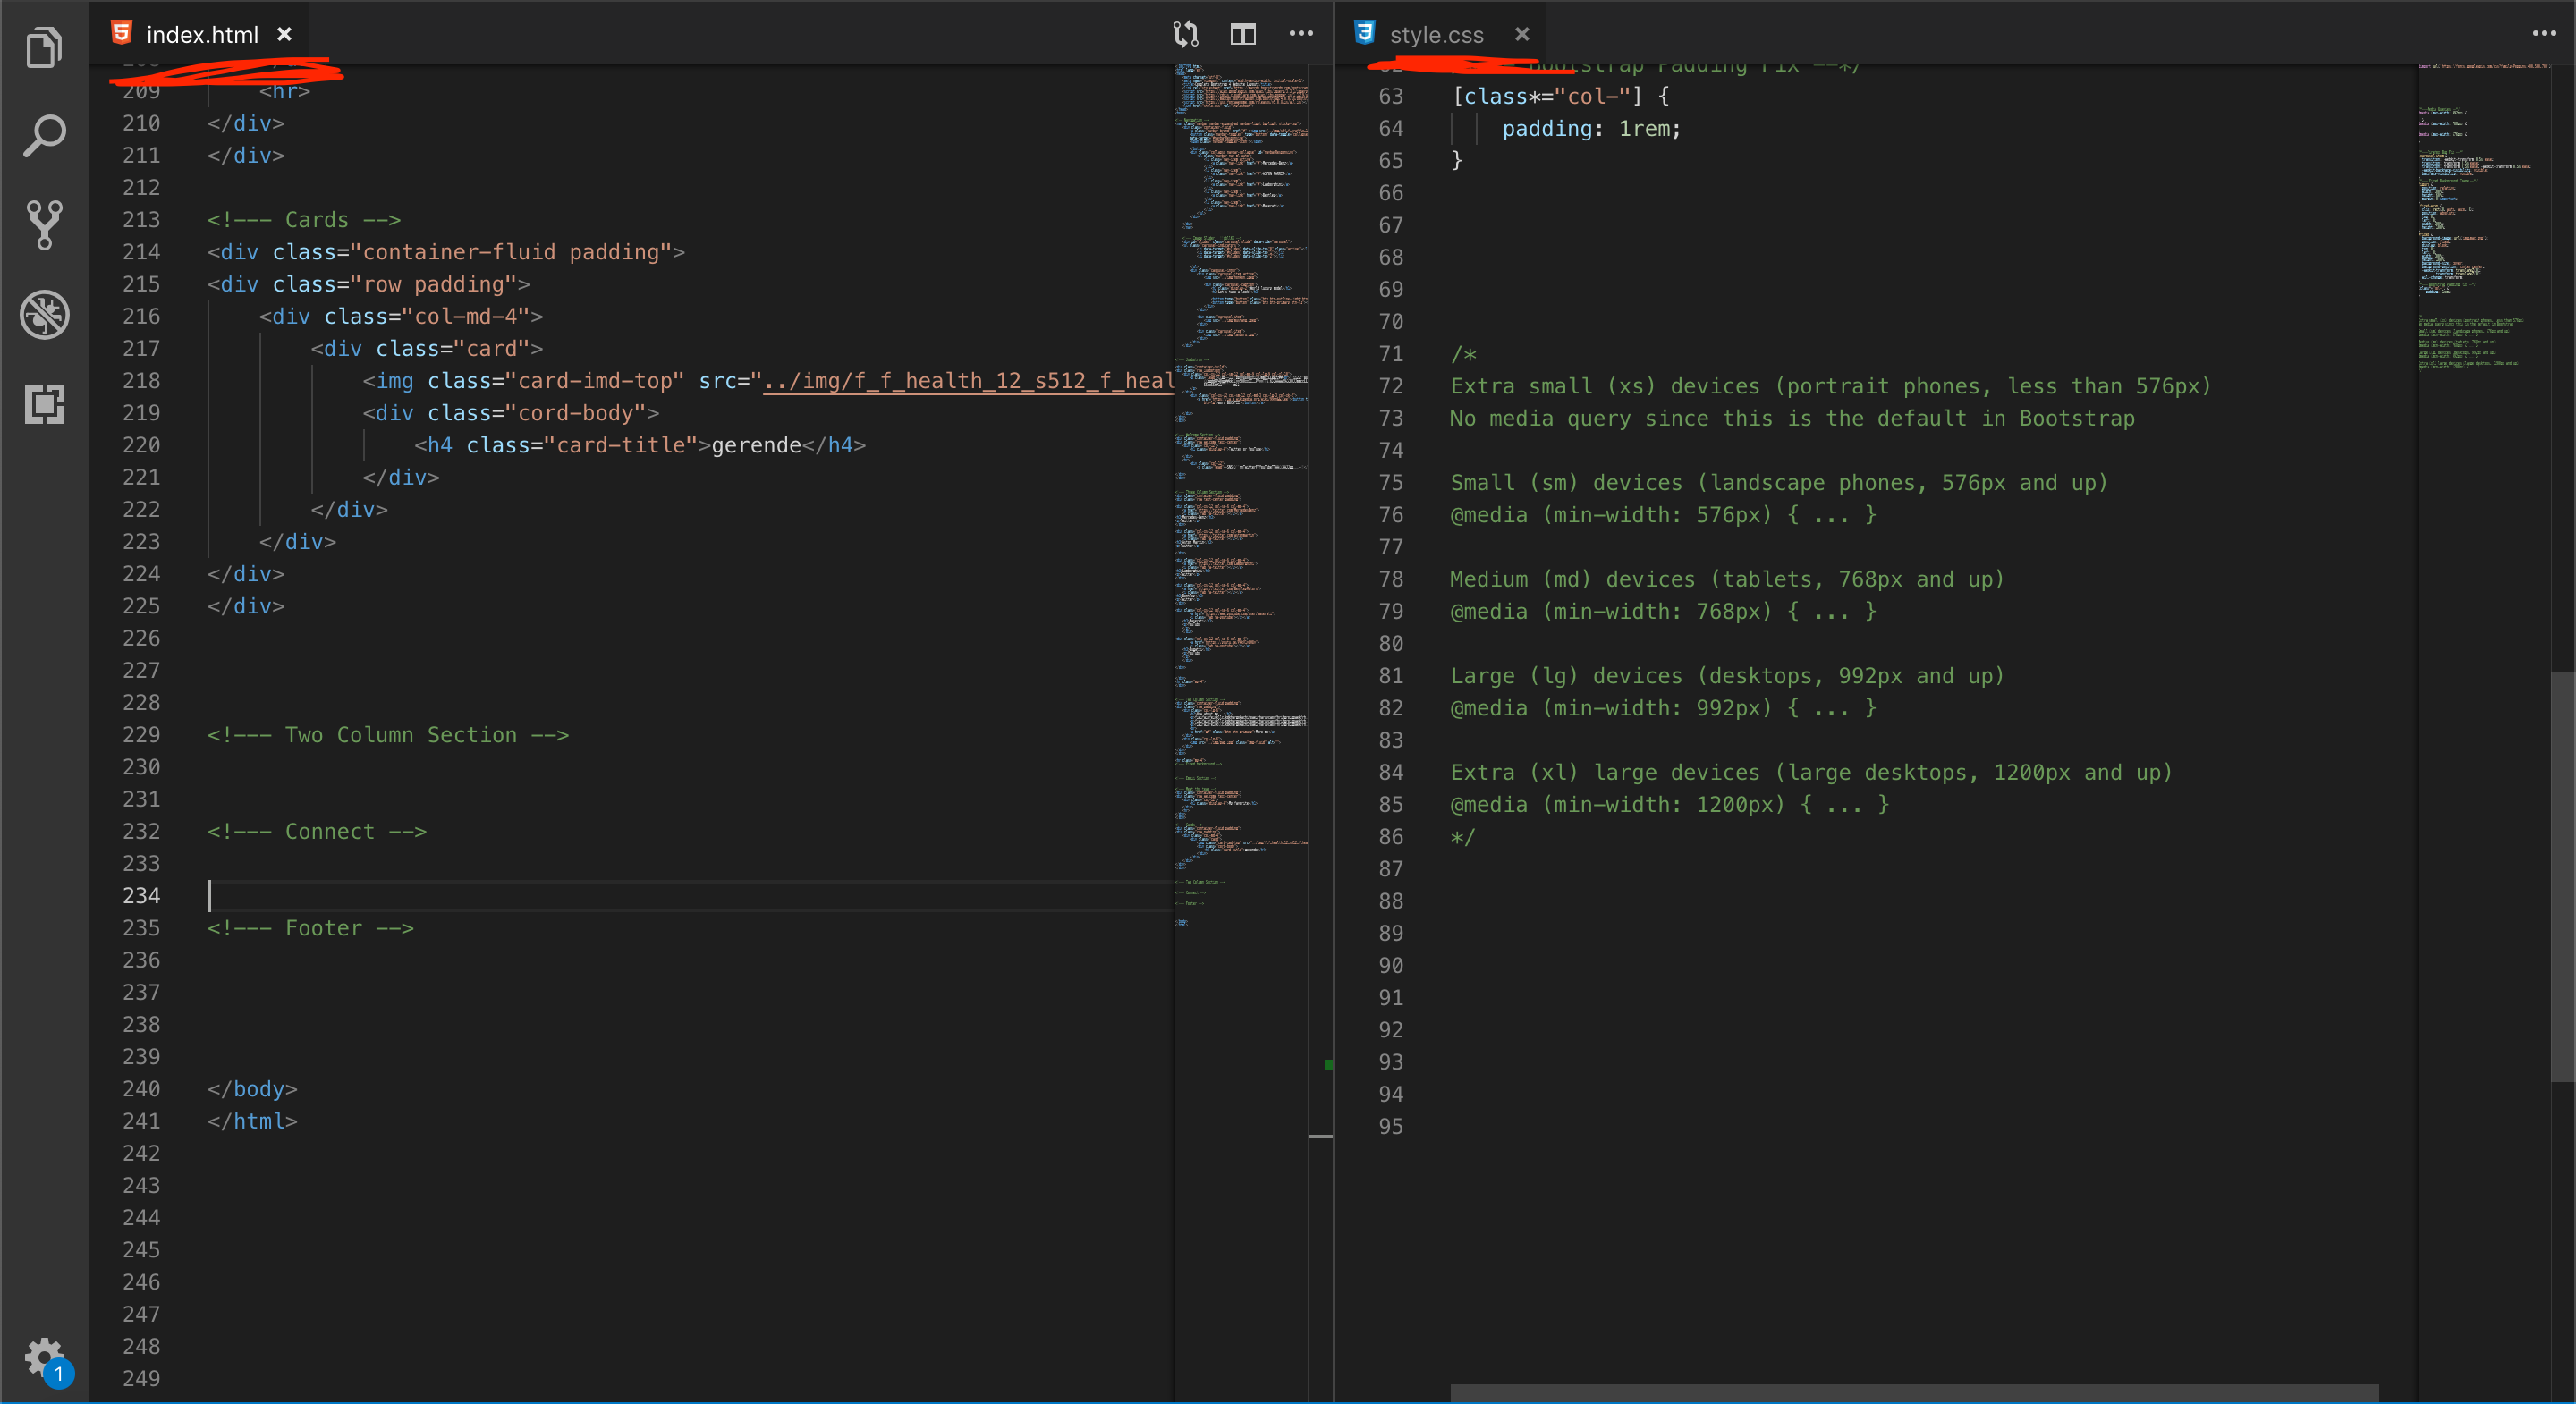The width and height of the screenshot is (2576, 1404).
Task: Click the row padding div line
Action: 368,284
